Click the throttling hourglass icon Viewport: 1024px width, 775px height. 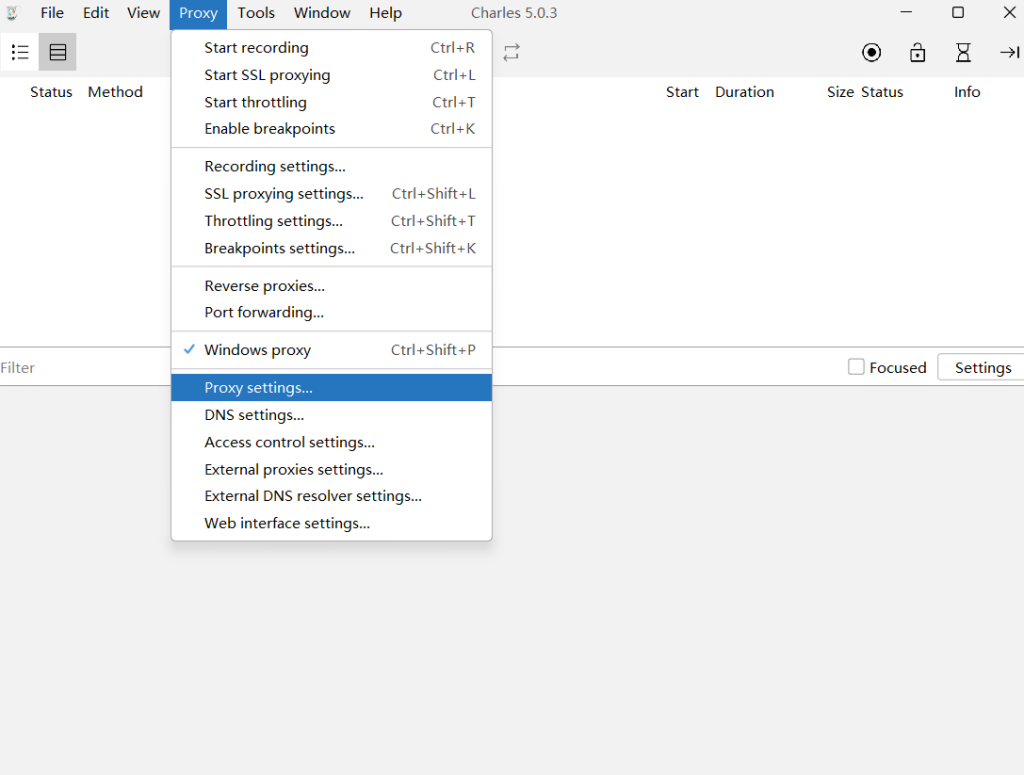[963, 53]
